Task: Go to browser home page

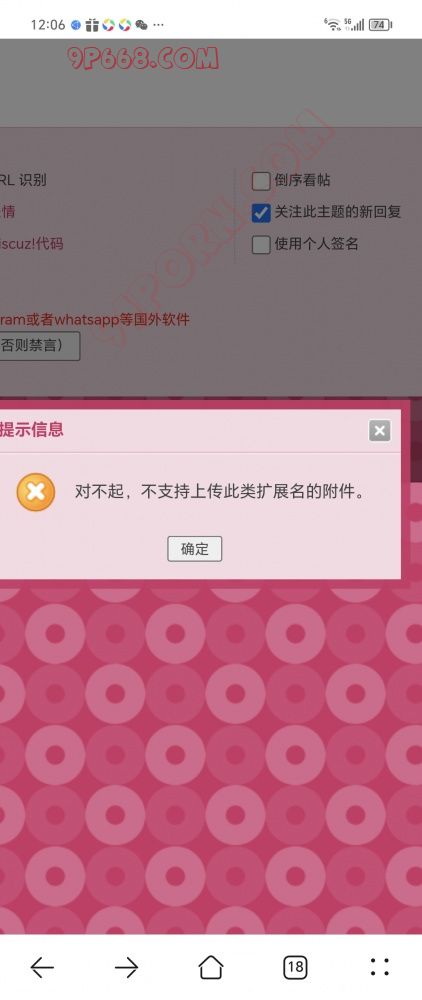Action: [211, 967]
